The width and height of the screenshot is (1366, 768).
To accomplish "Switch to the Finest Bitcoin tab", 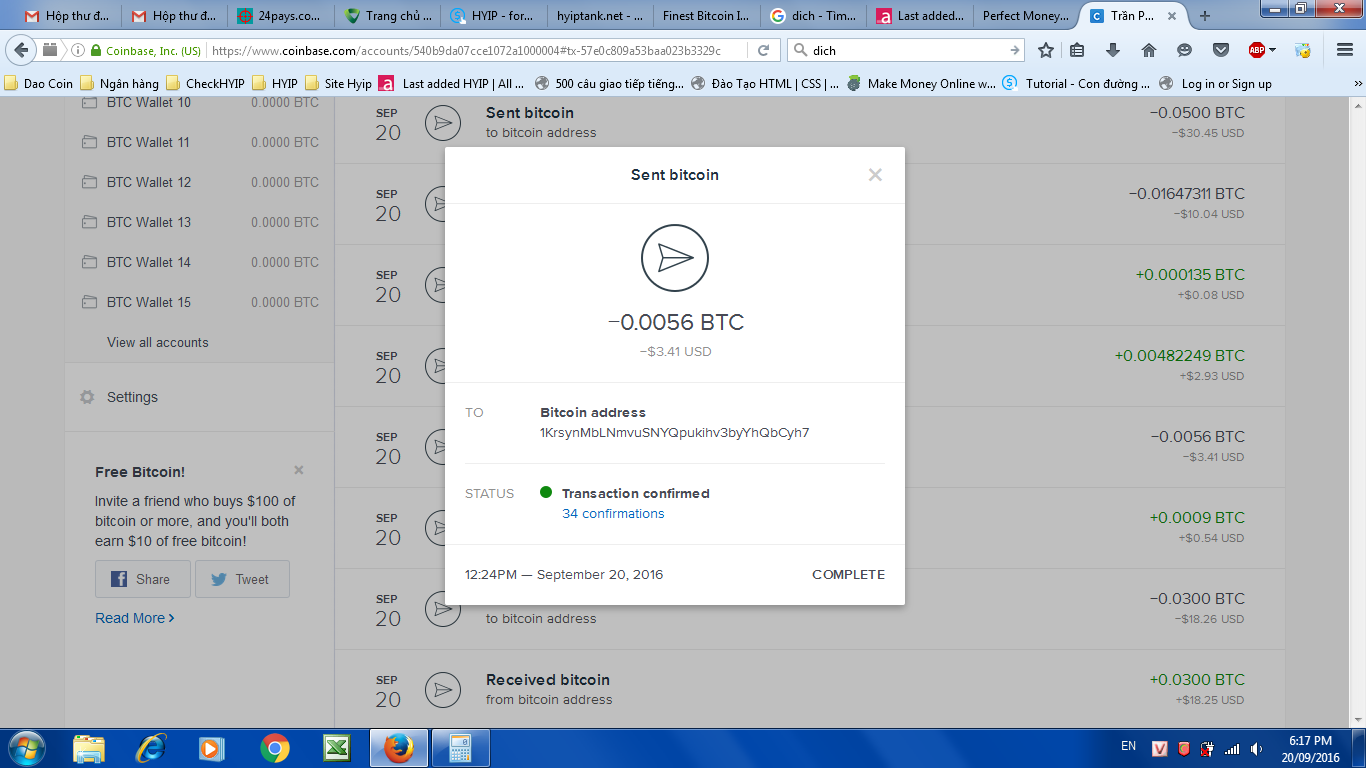I will point(706,16).
